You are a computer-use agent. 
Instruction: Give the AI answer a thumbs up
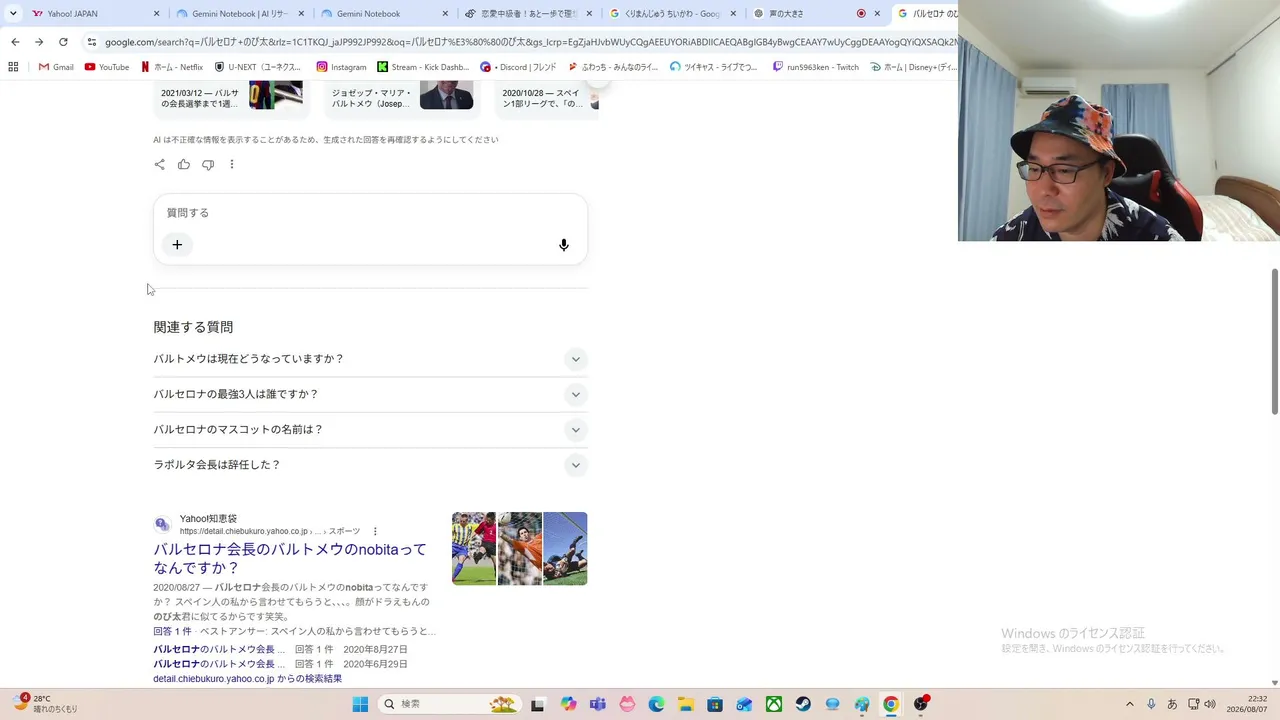pos(184,165)
